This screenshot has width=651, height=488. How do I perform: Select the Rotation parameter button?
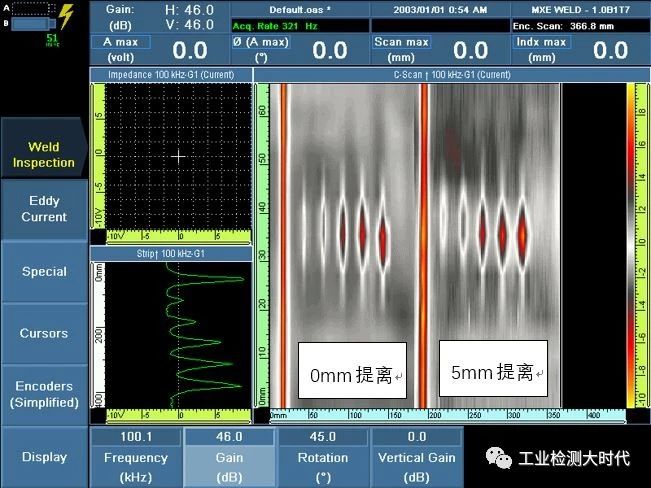322,457
